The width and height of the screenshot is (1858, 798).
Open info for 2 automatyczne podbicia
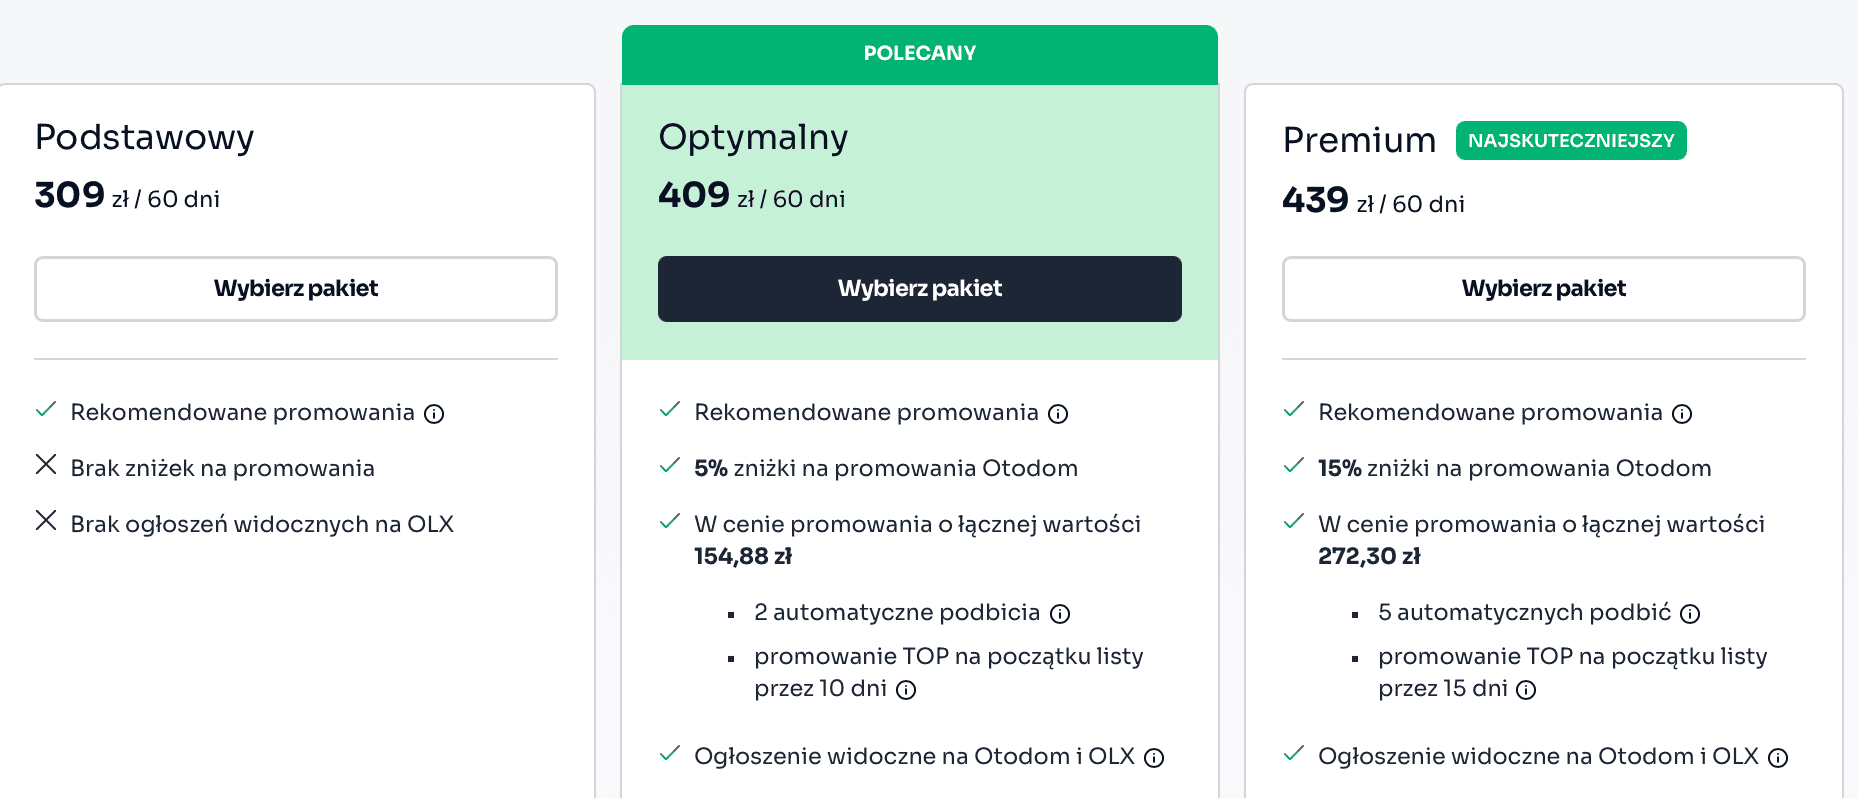[x=1060, y=614]
